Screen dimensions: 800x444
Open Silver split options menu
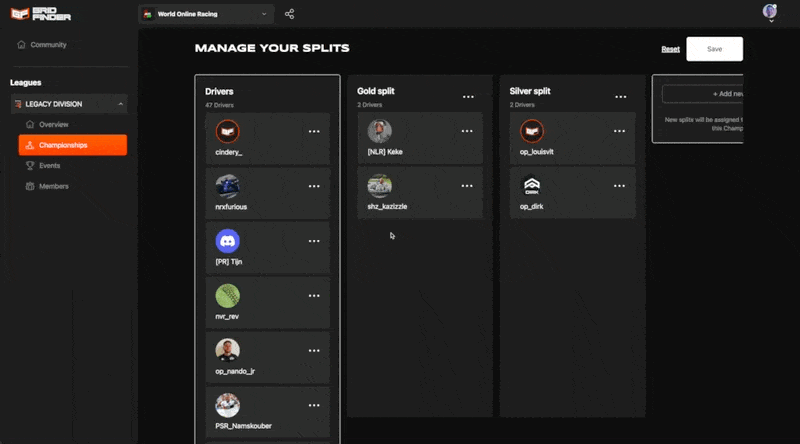621,97
